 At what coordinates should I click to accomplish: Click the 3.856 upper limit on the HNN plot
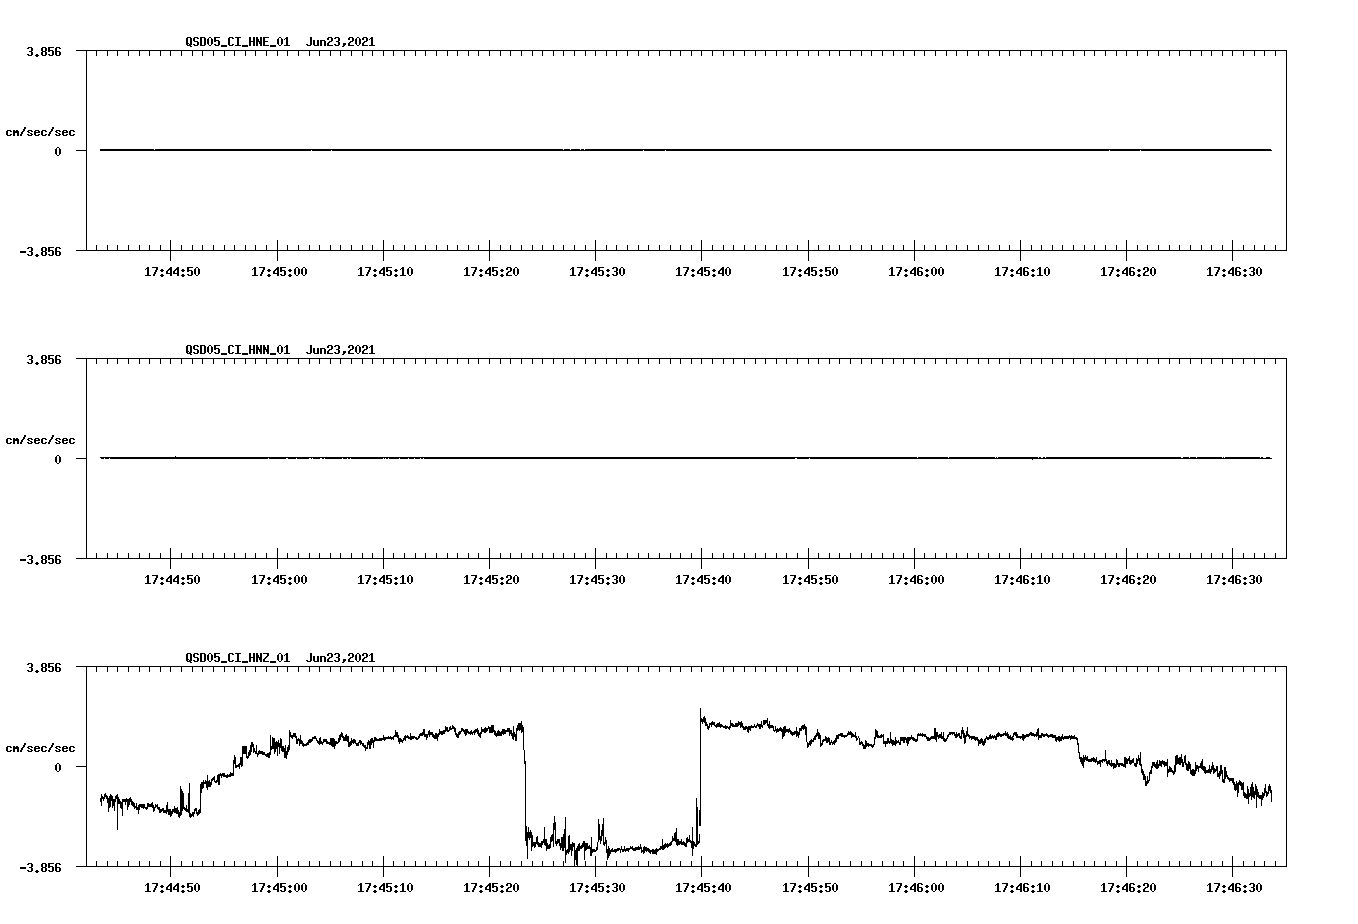(43, 359)
